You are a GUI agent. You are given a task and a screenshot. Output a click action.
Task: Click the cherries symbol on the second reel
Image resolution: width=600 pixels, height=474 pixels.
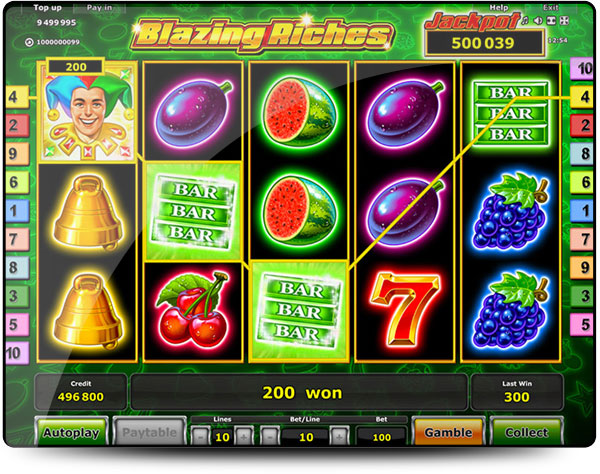click(x=192, y=308)
